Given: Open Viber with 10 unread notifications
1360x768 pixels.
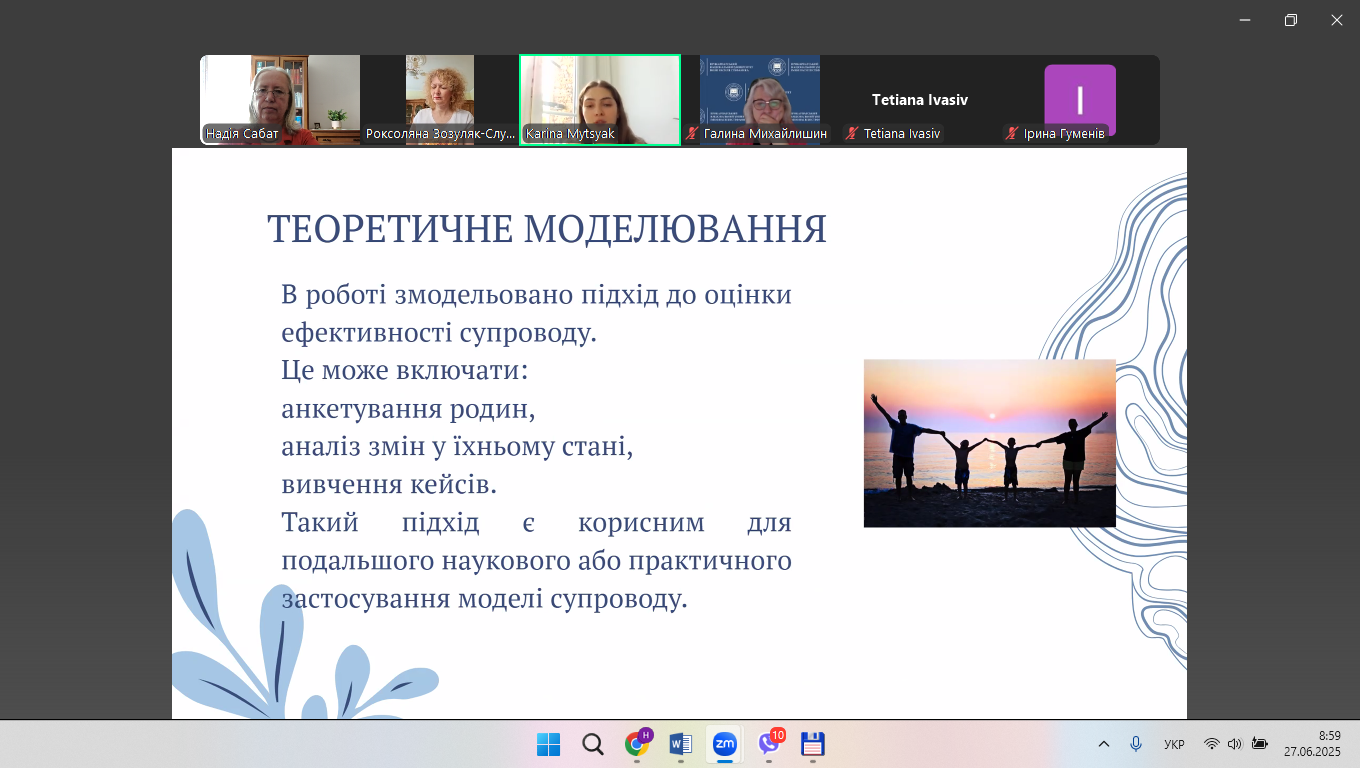Looking at the screenshot, I should click(769, 744).
